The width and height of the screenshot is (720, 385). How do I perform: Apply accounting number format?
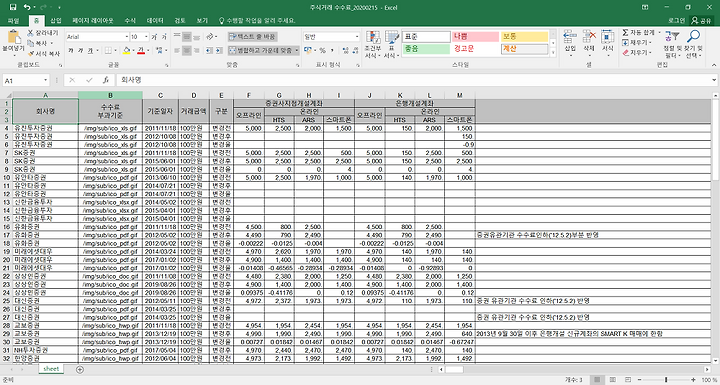307,50
